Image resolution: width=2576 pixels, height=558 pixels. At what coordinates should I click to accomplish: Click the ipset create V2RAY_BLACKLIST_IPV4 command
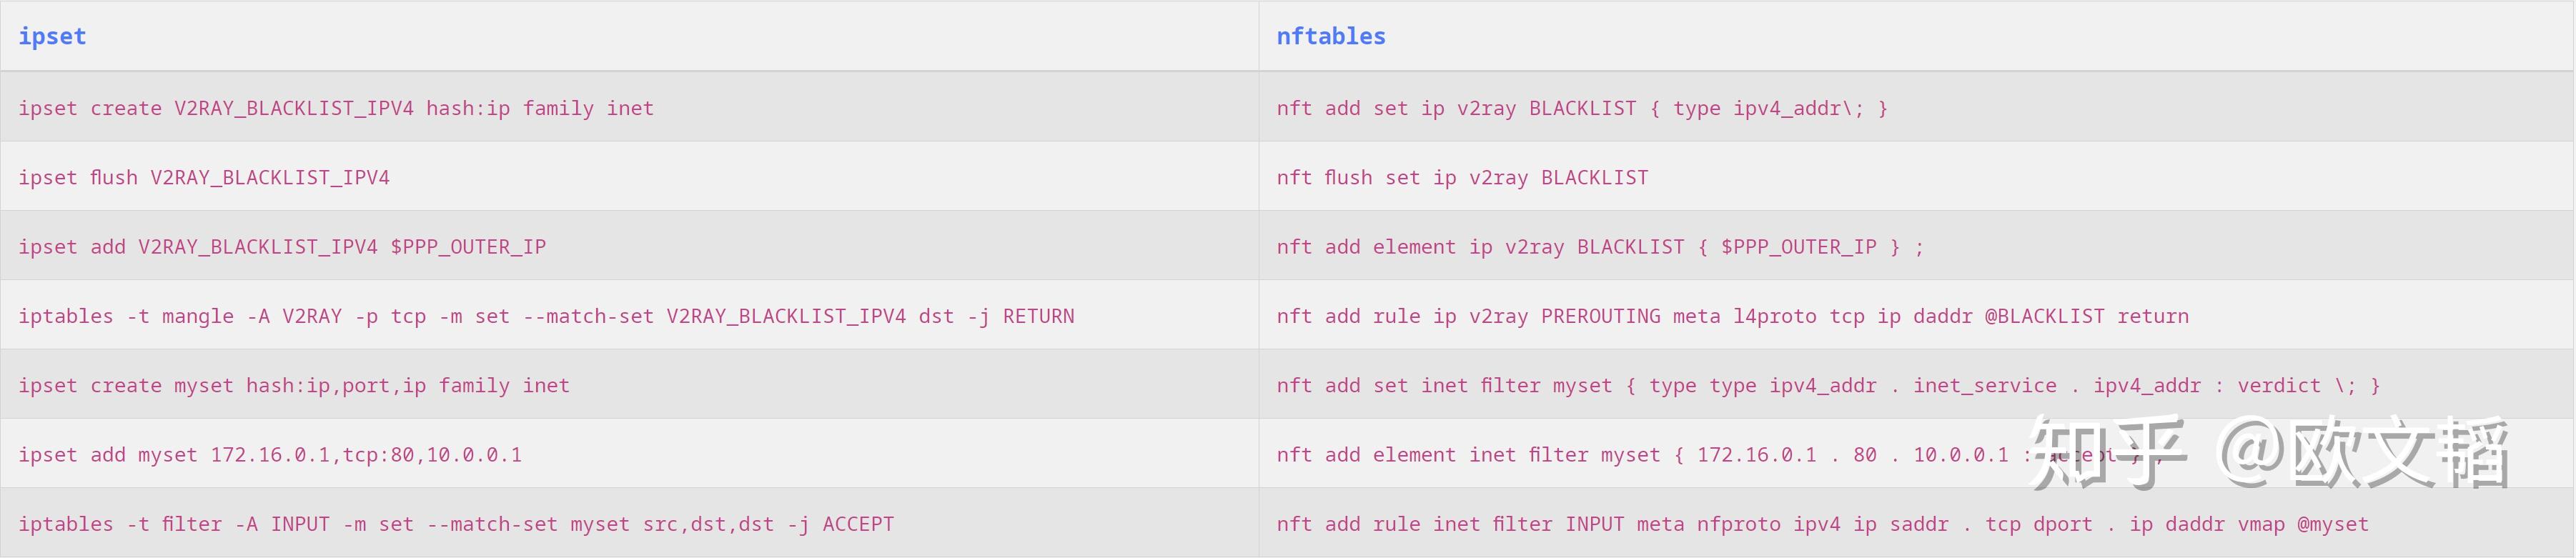pos(336,108)
